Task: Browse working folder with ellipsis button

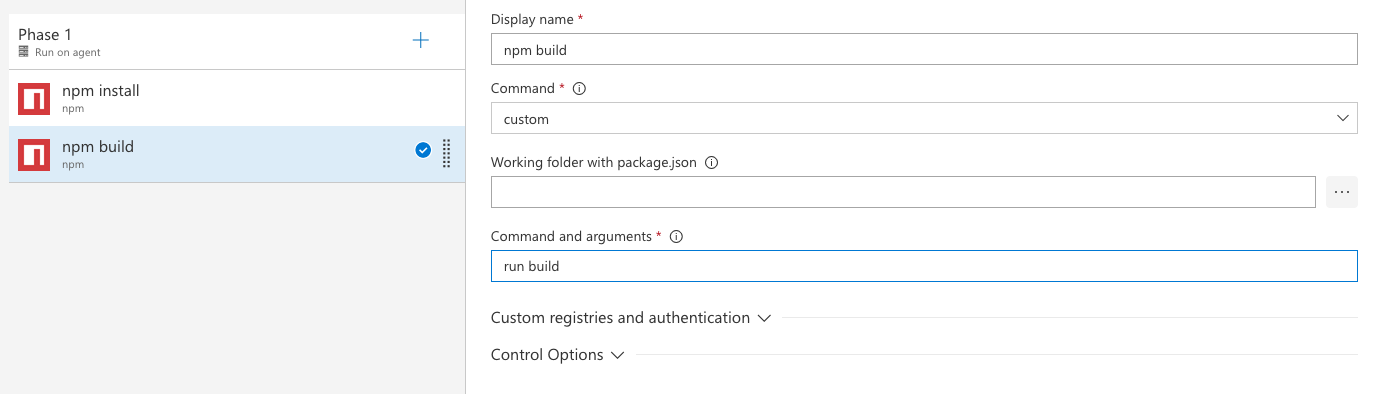Action: pos(1342,192)
